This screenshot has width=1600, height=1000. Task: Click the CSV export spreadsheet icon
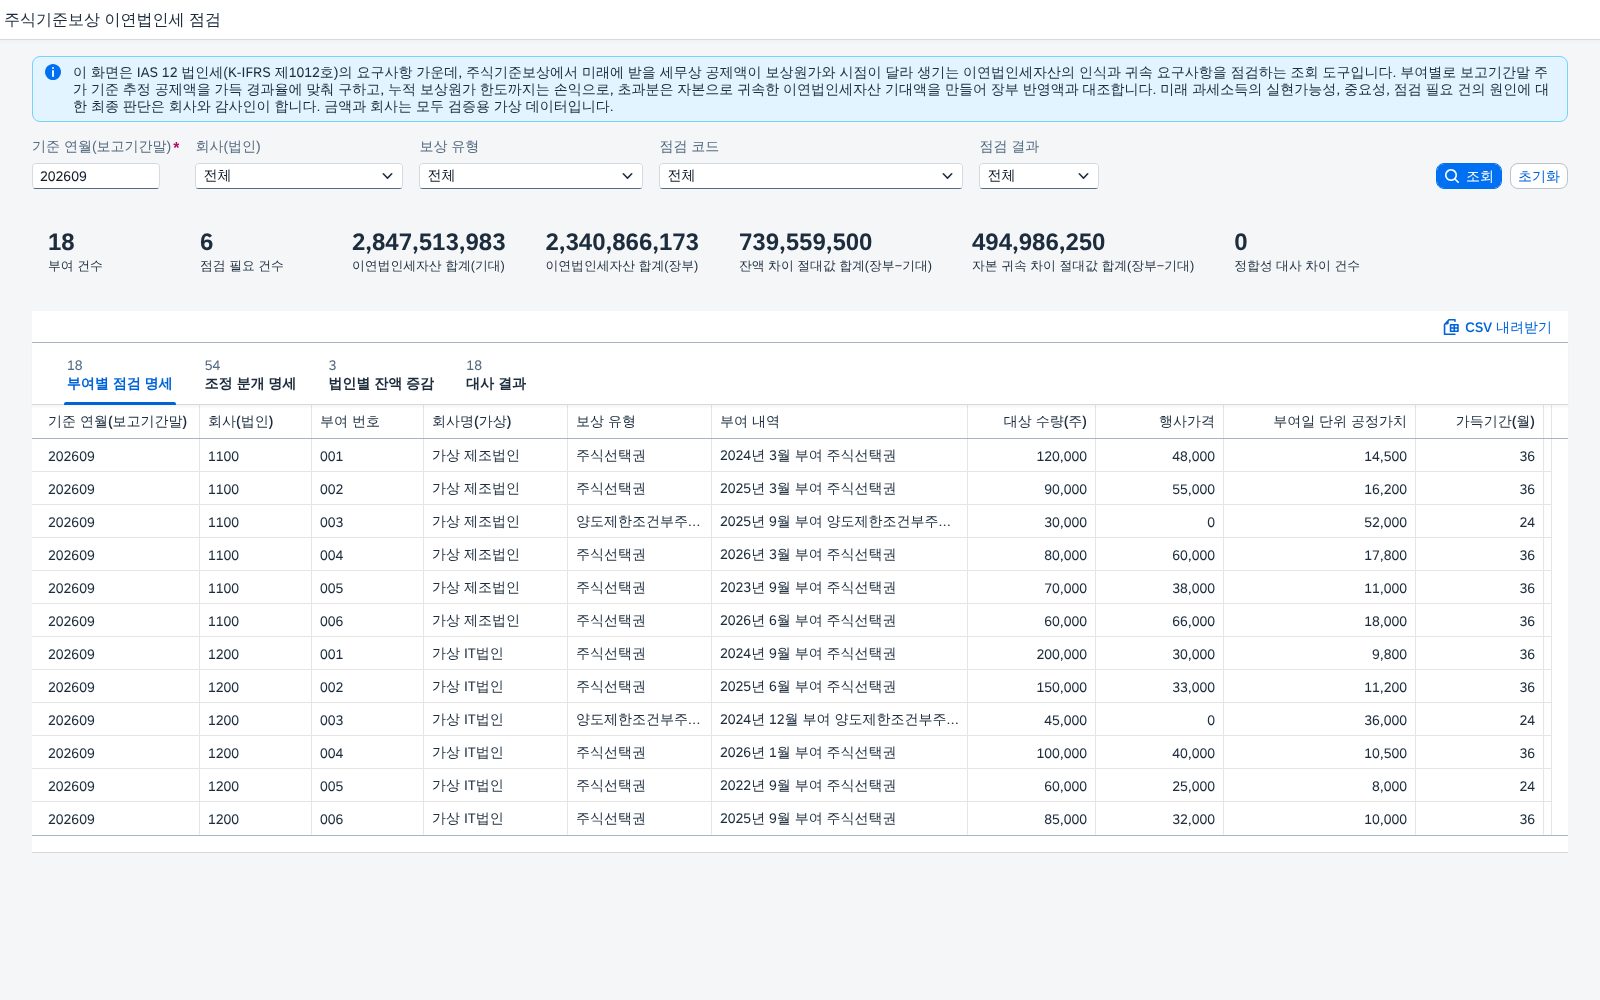tap(1451, 327)
